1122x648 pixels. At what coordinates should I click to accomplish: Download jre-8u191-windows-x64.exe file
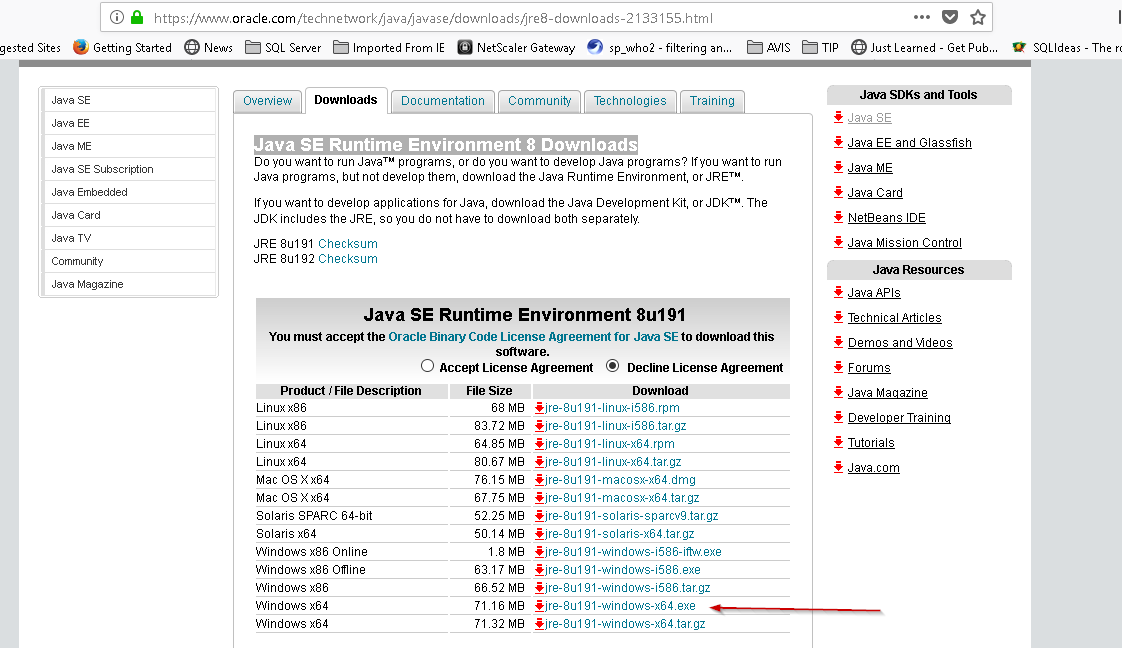point(620,606)
